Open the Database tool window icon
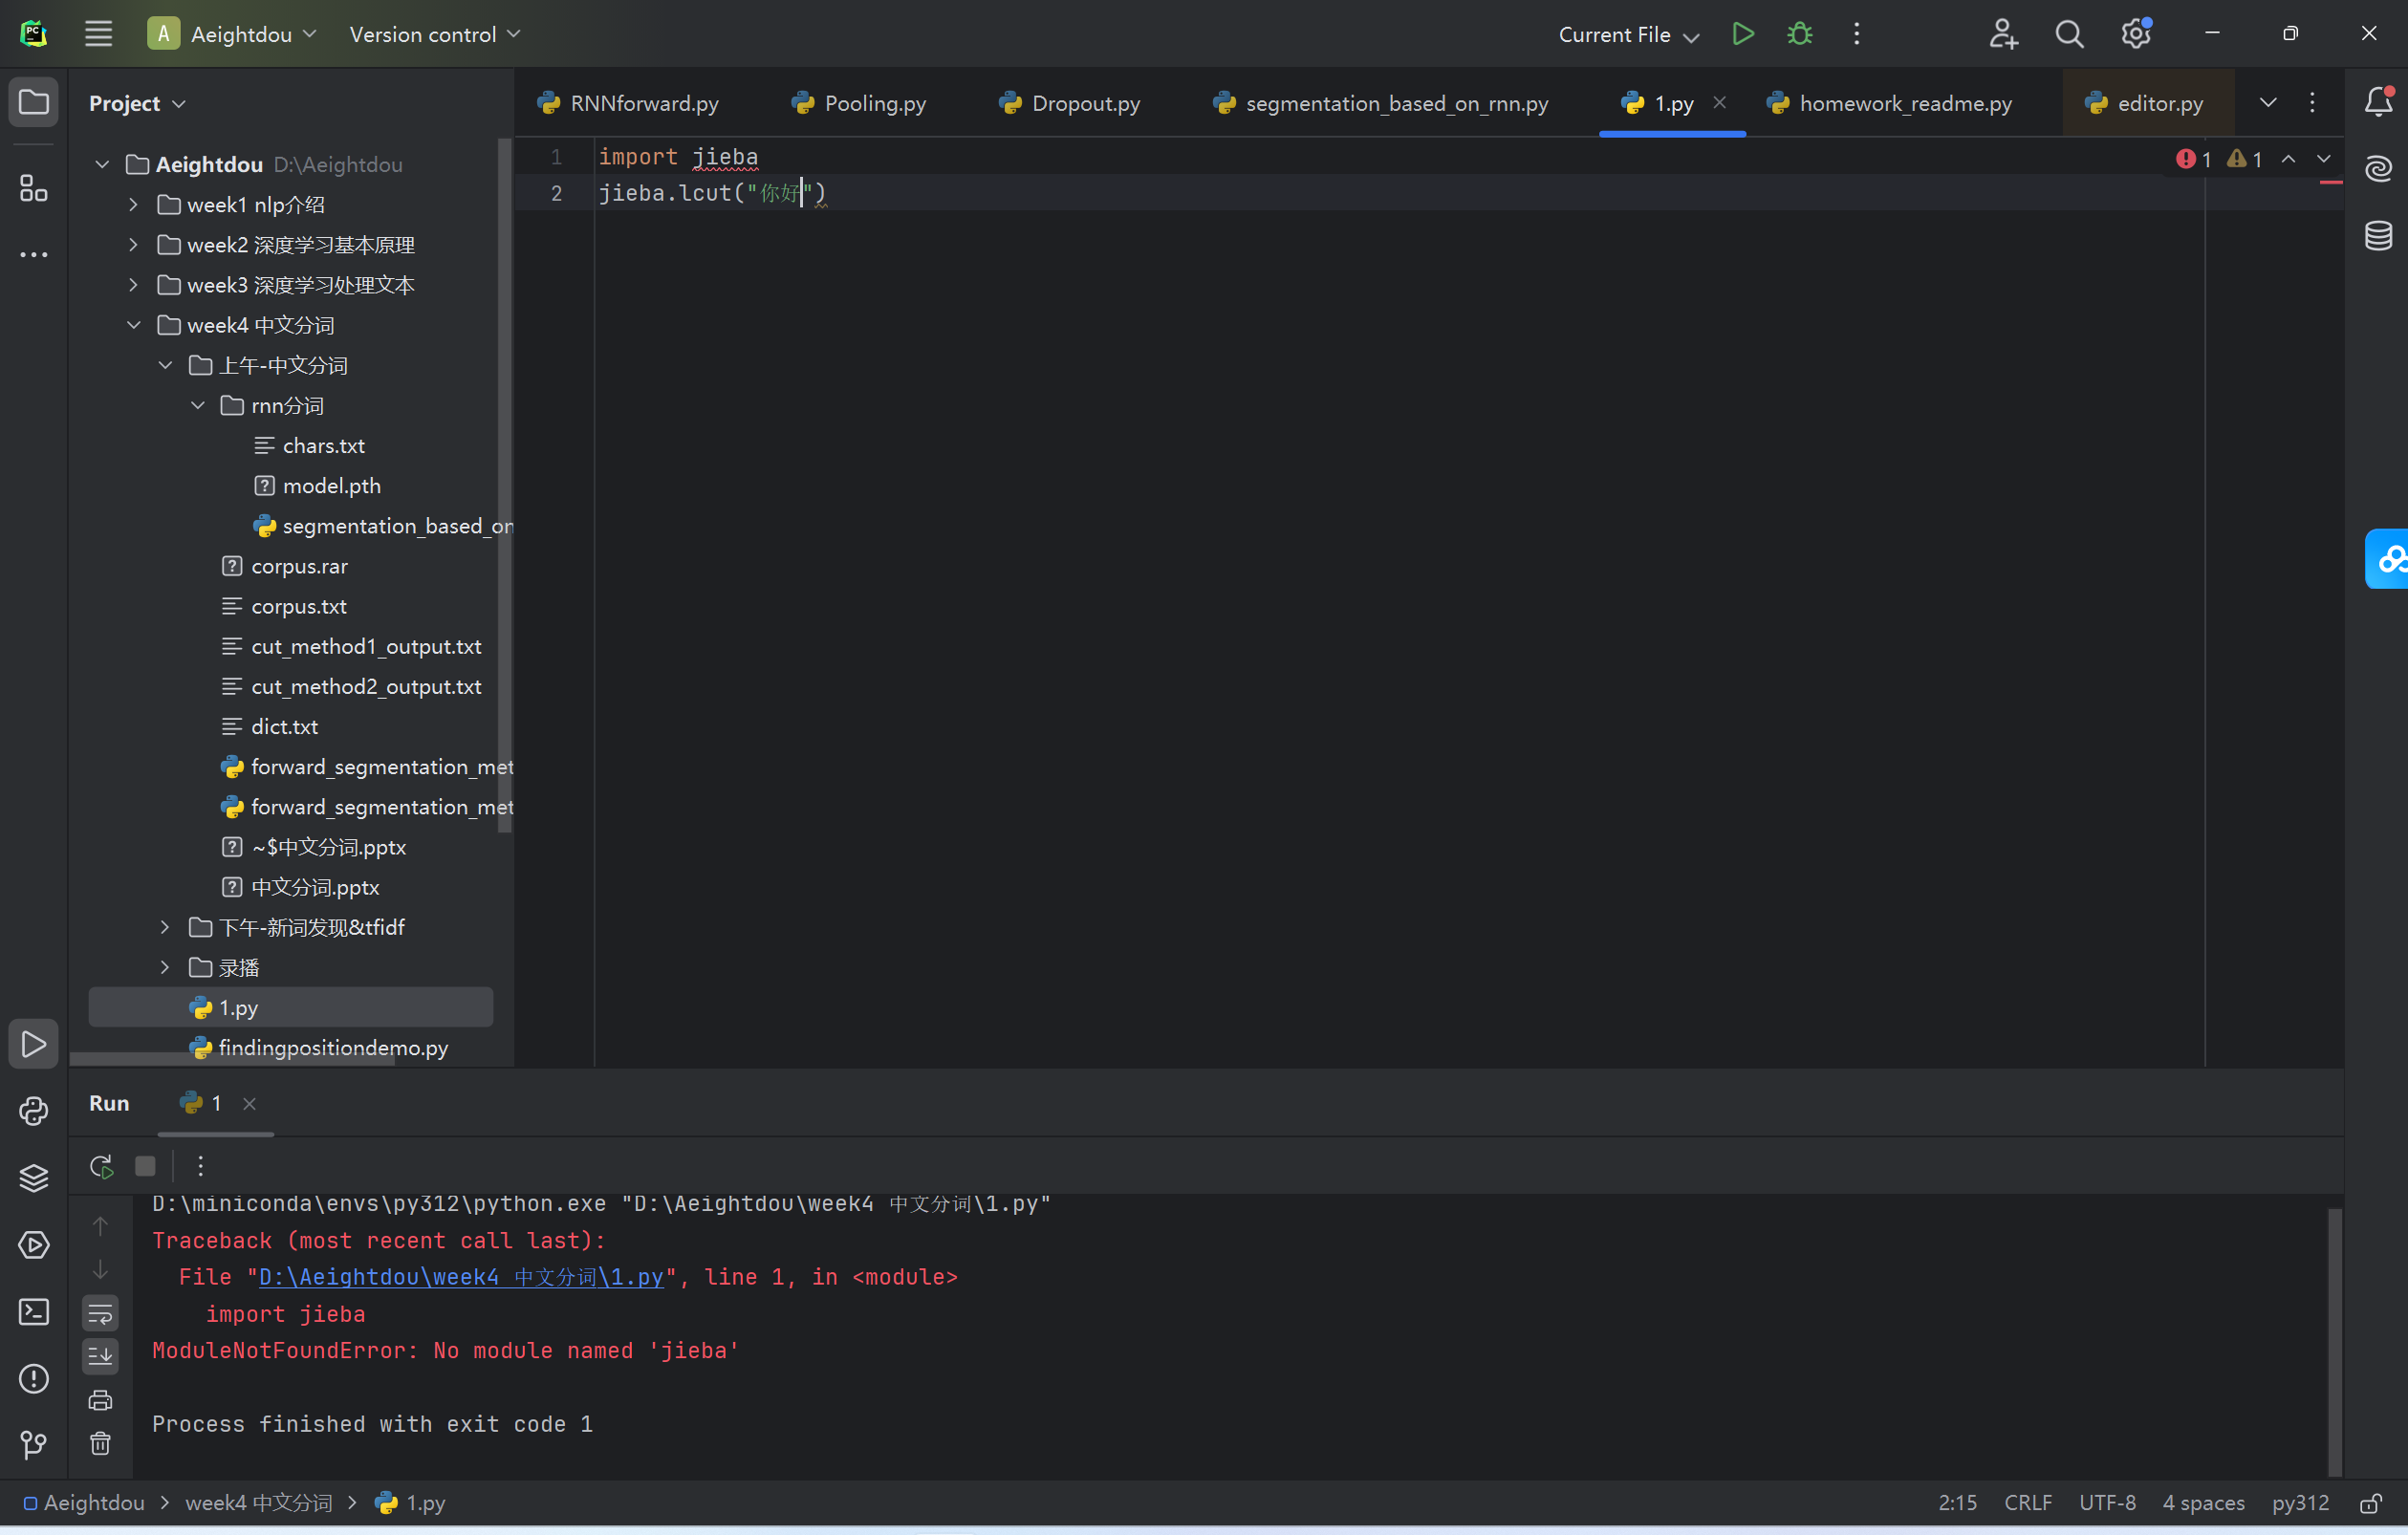Viewport: 2408px width, 1535px height. tap(2378, 236)
